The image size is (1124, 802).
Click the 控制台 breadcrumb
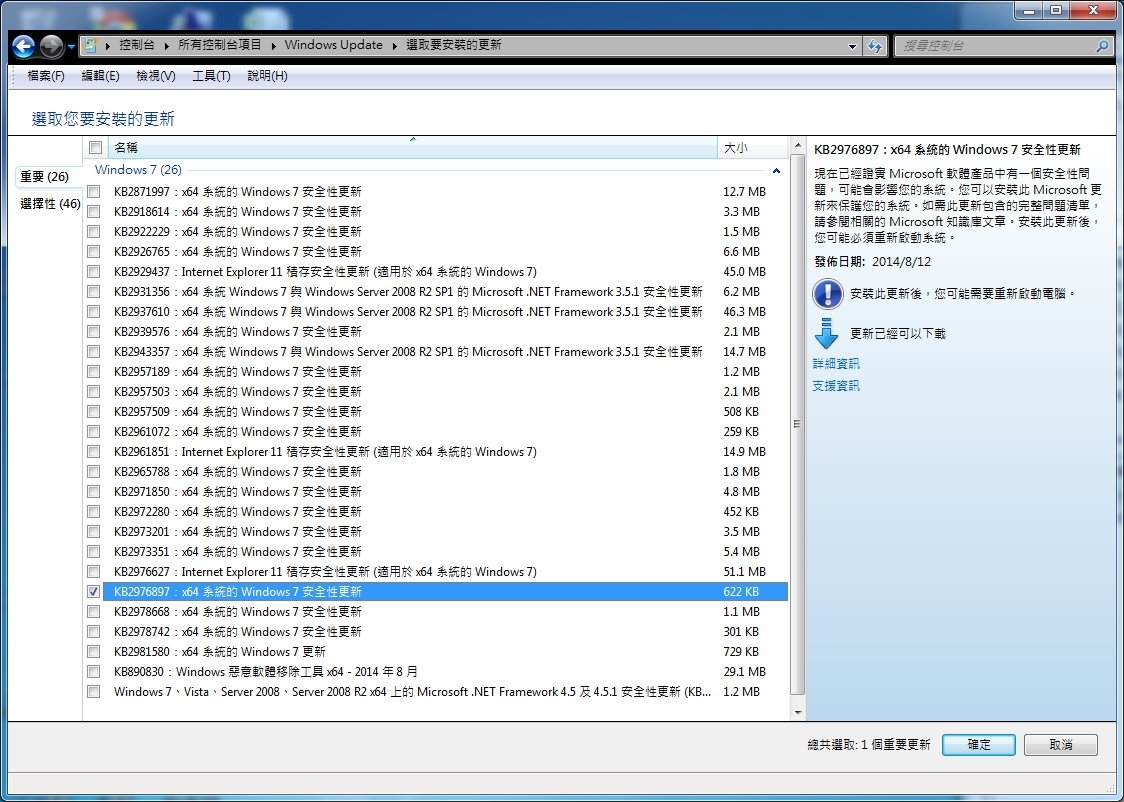137,45
